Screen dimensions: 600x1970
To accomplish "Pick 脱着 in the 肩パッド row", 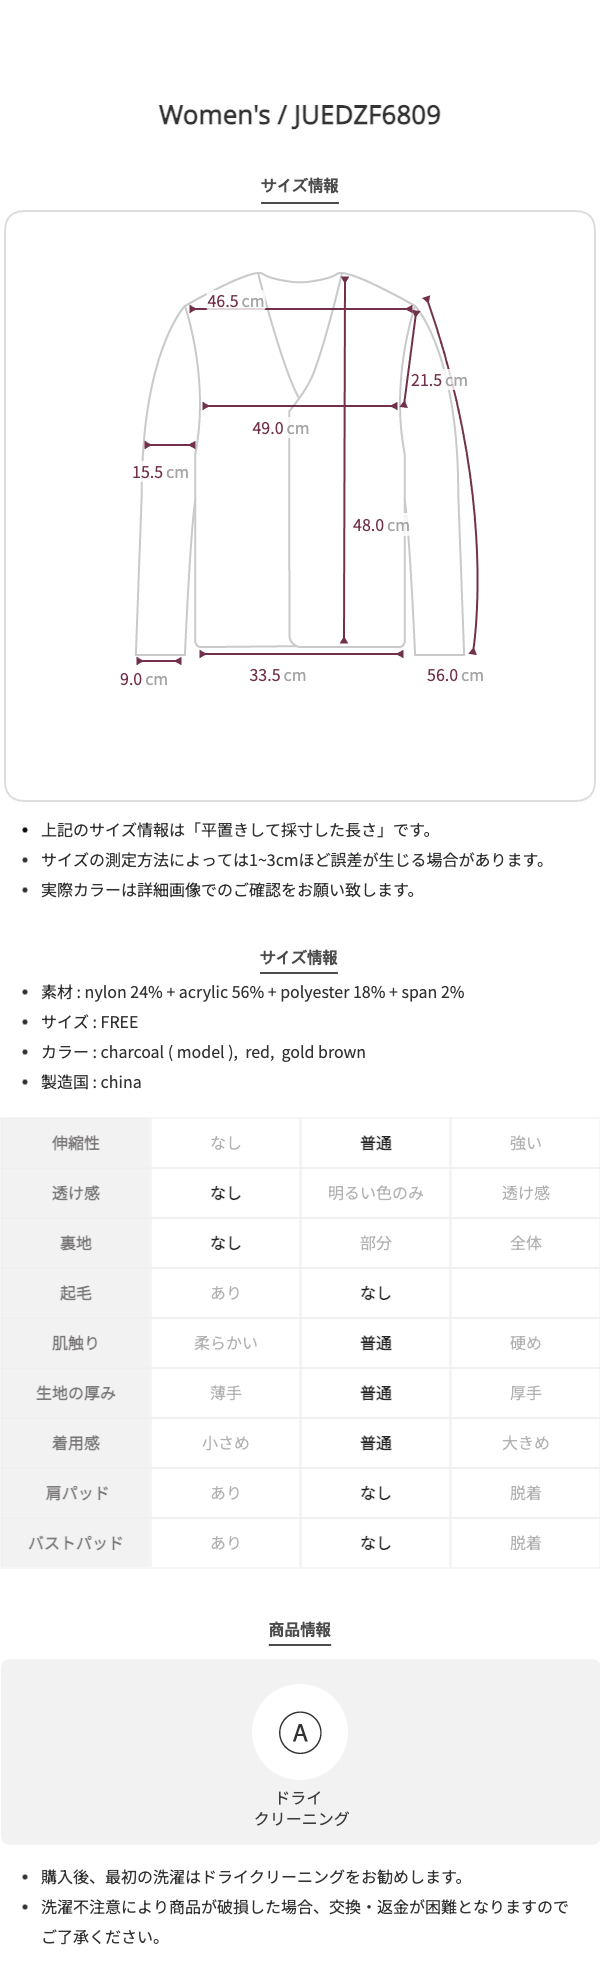I will [525, 1493].
